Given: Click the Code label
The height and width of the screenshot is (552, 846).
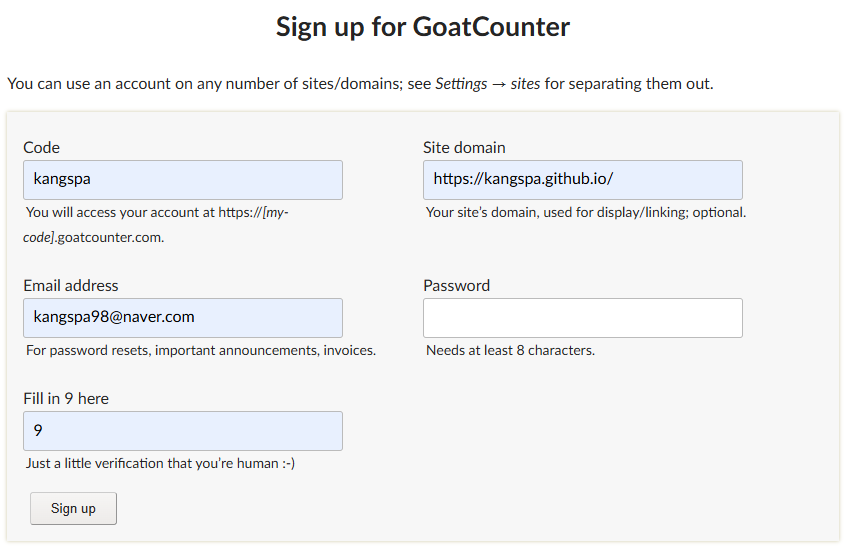Looking at the screenshot, I should coord(42,147).
